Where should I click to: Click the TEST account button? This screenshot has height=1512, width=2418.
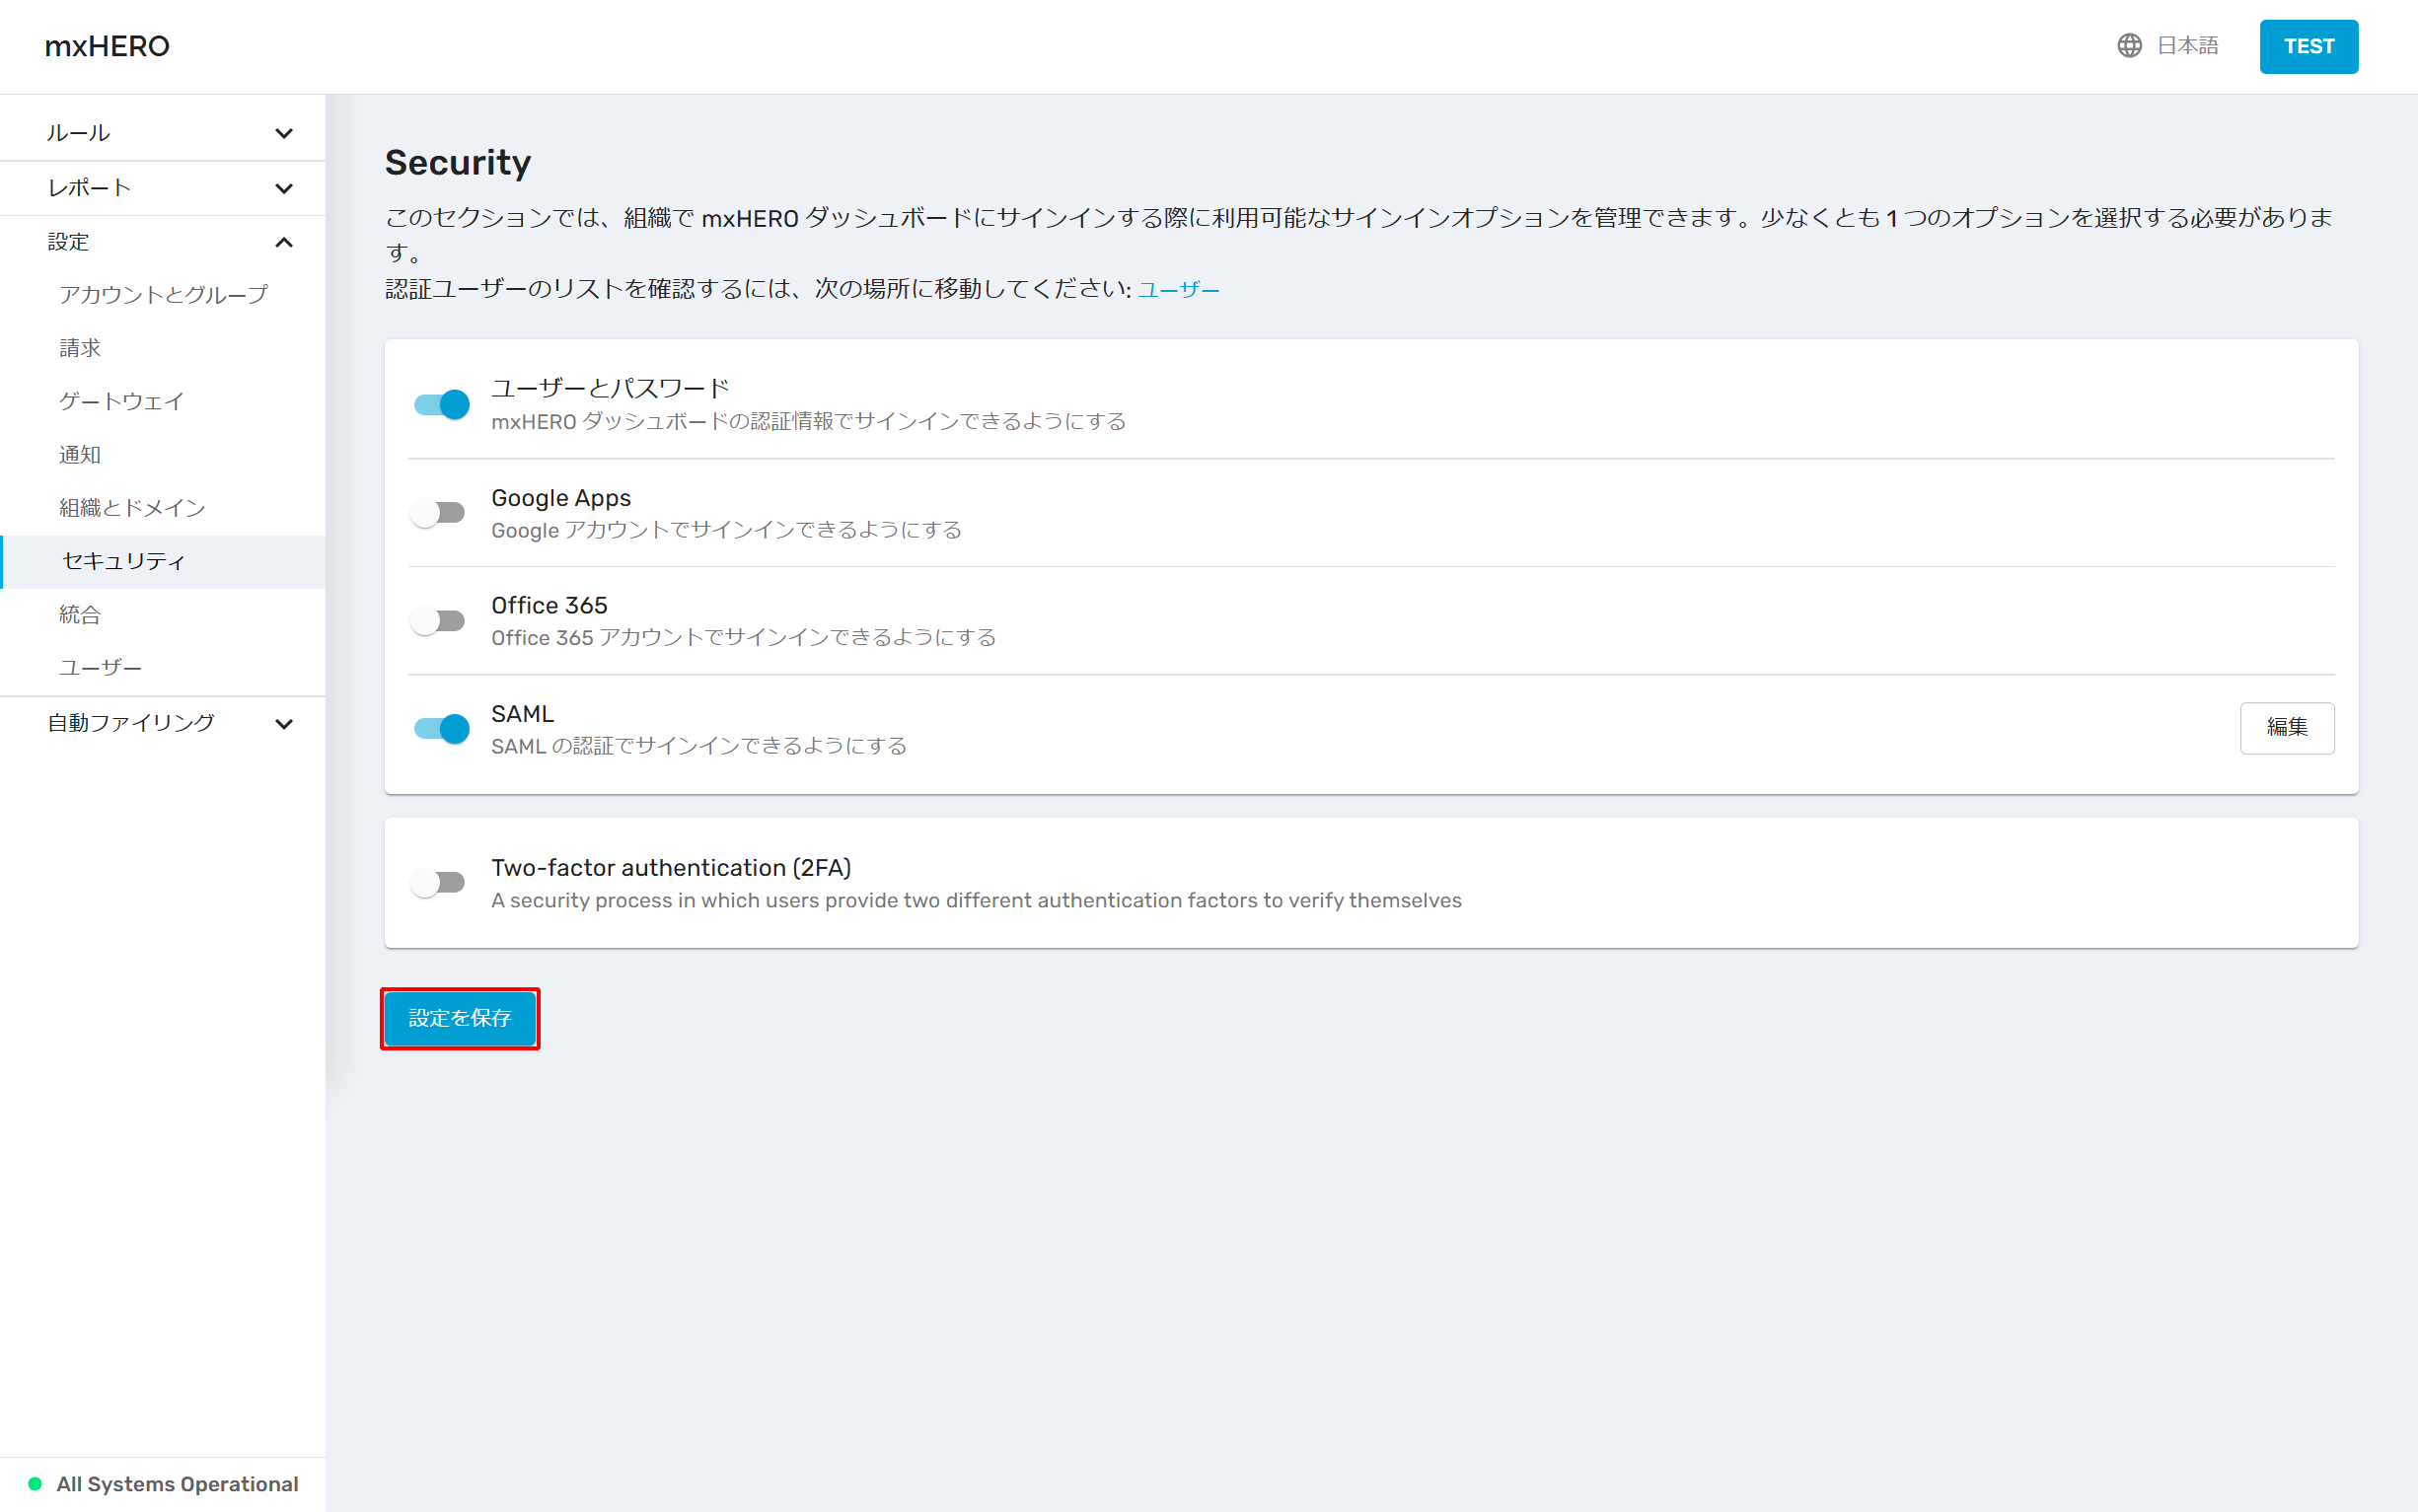2308,46
